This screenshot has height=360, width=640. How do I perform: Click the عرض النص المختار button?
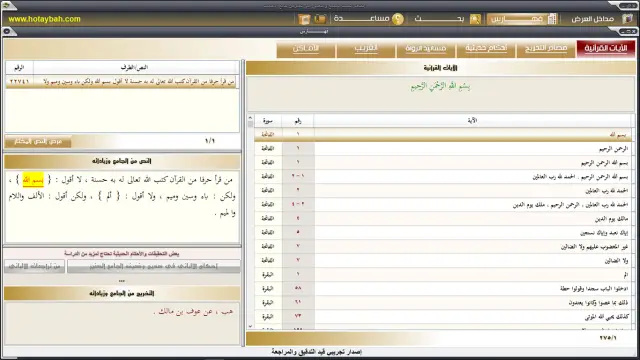pyautogui.click(x=38, y=141)
